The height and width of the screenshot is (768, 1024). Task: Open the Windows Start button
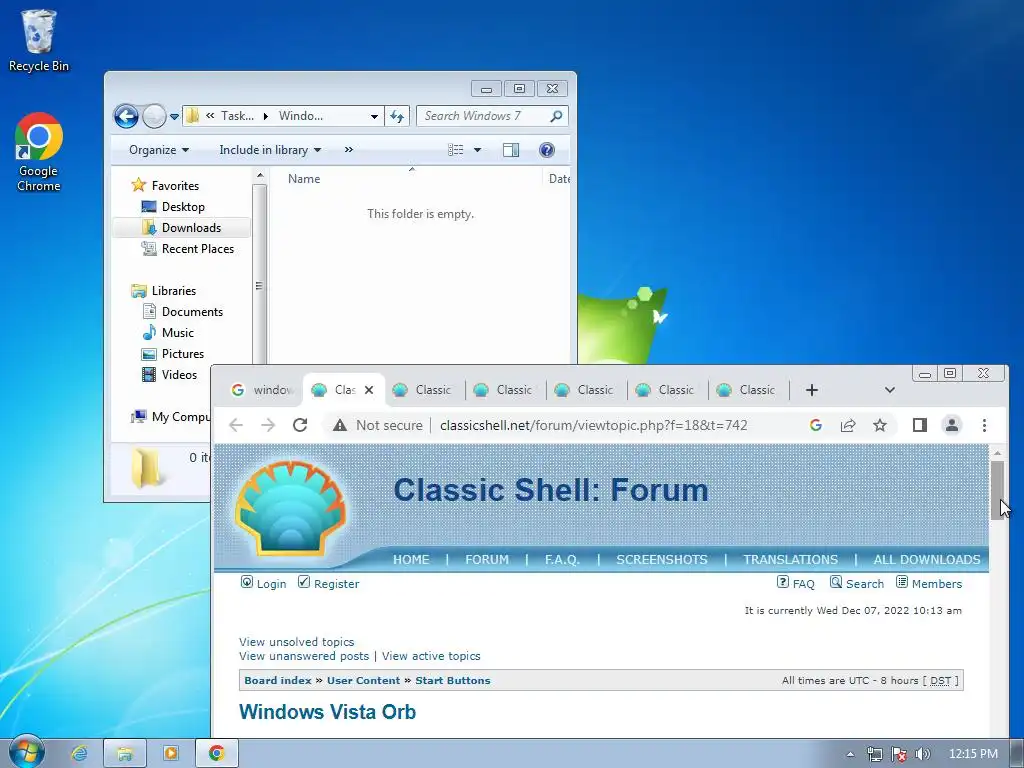(27, 752)
